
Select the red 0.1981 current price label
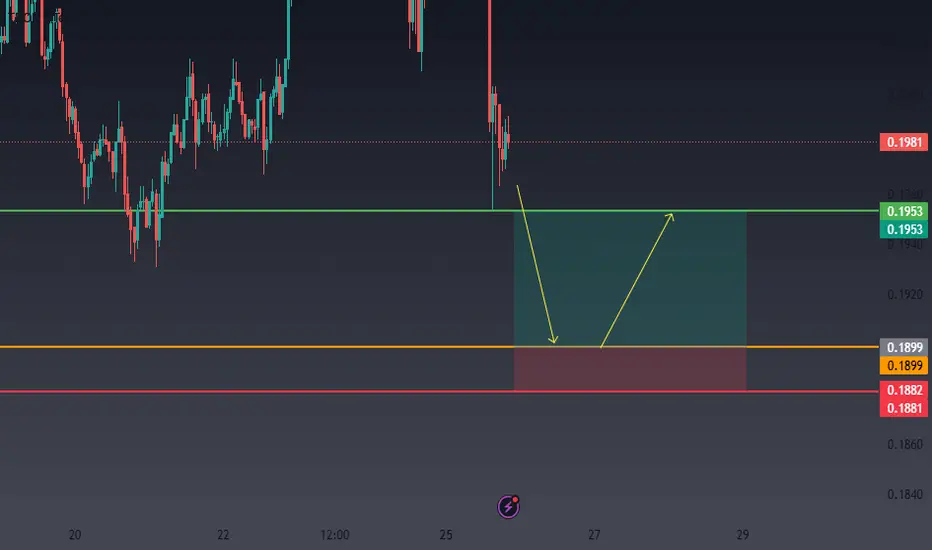coord(903,142)
